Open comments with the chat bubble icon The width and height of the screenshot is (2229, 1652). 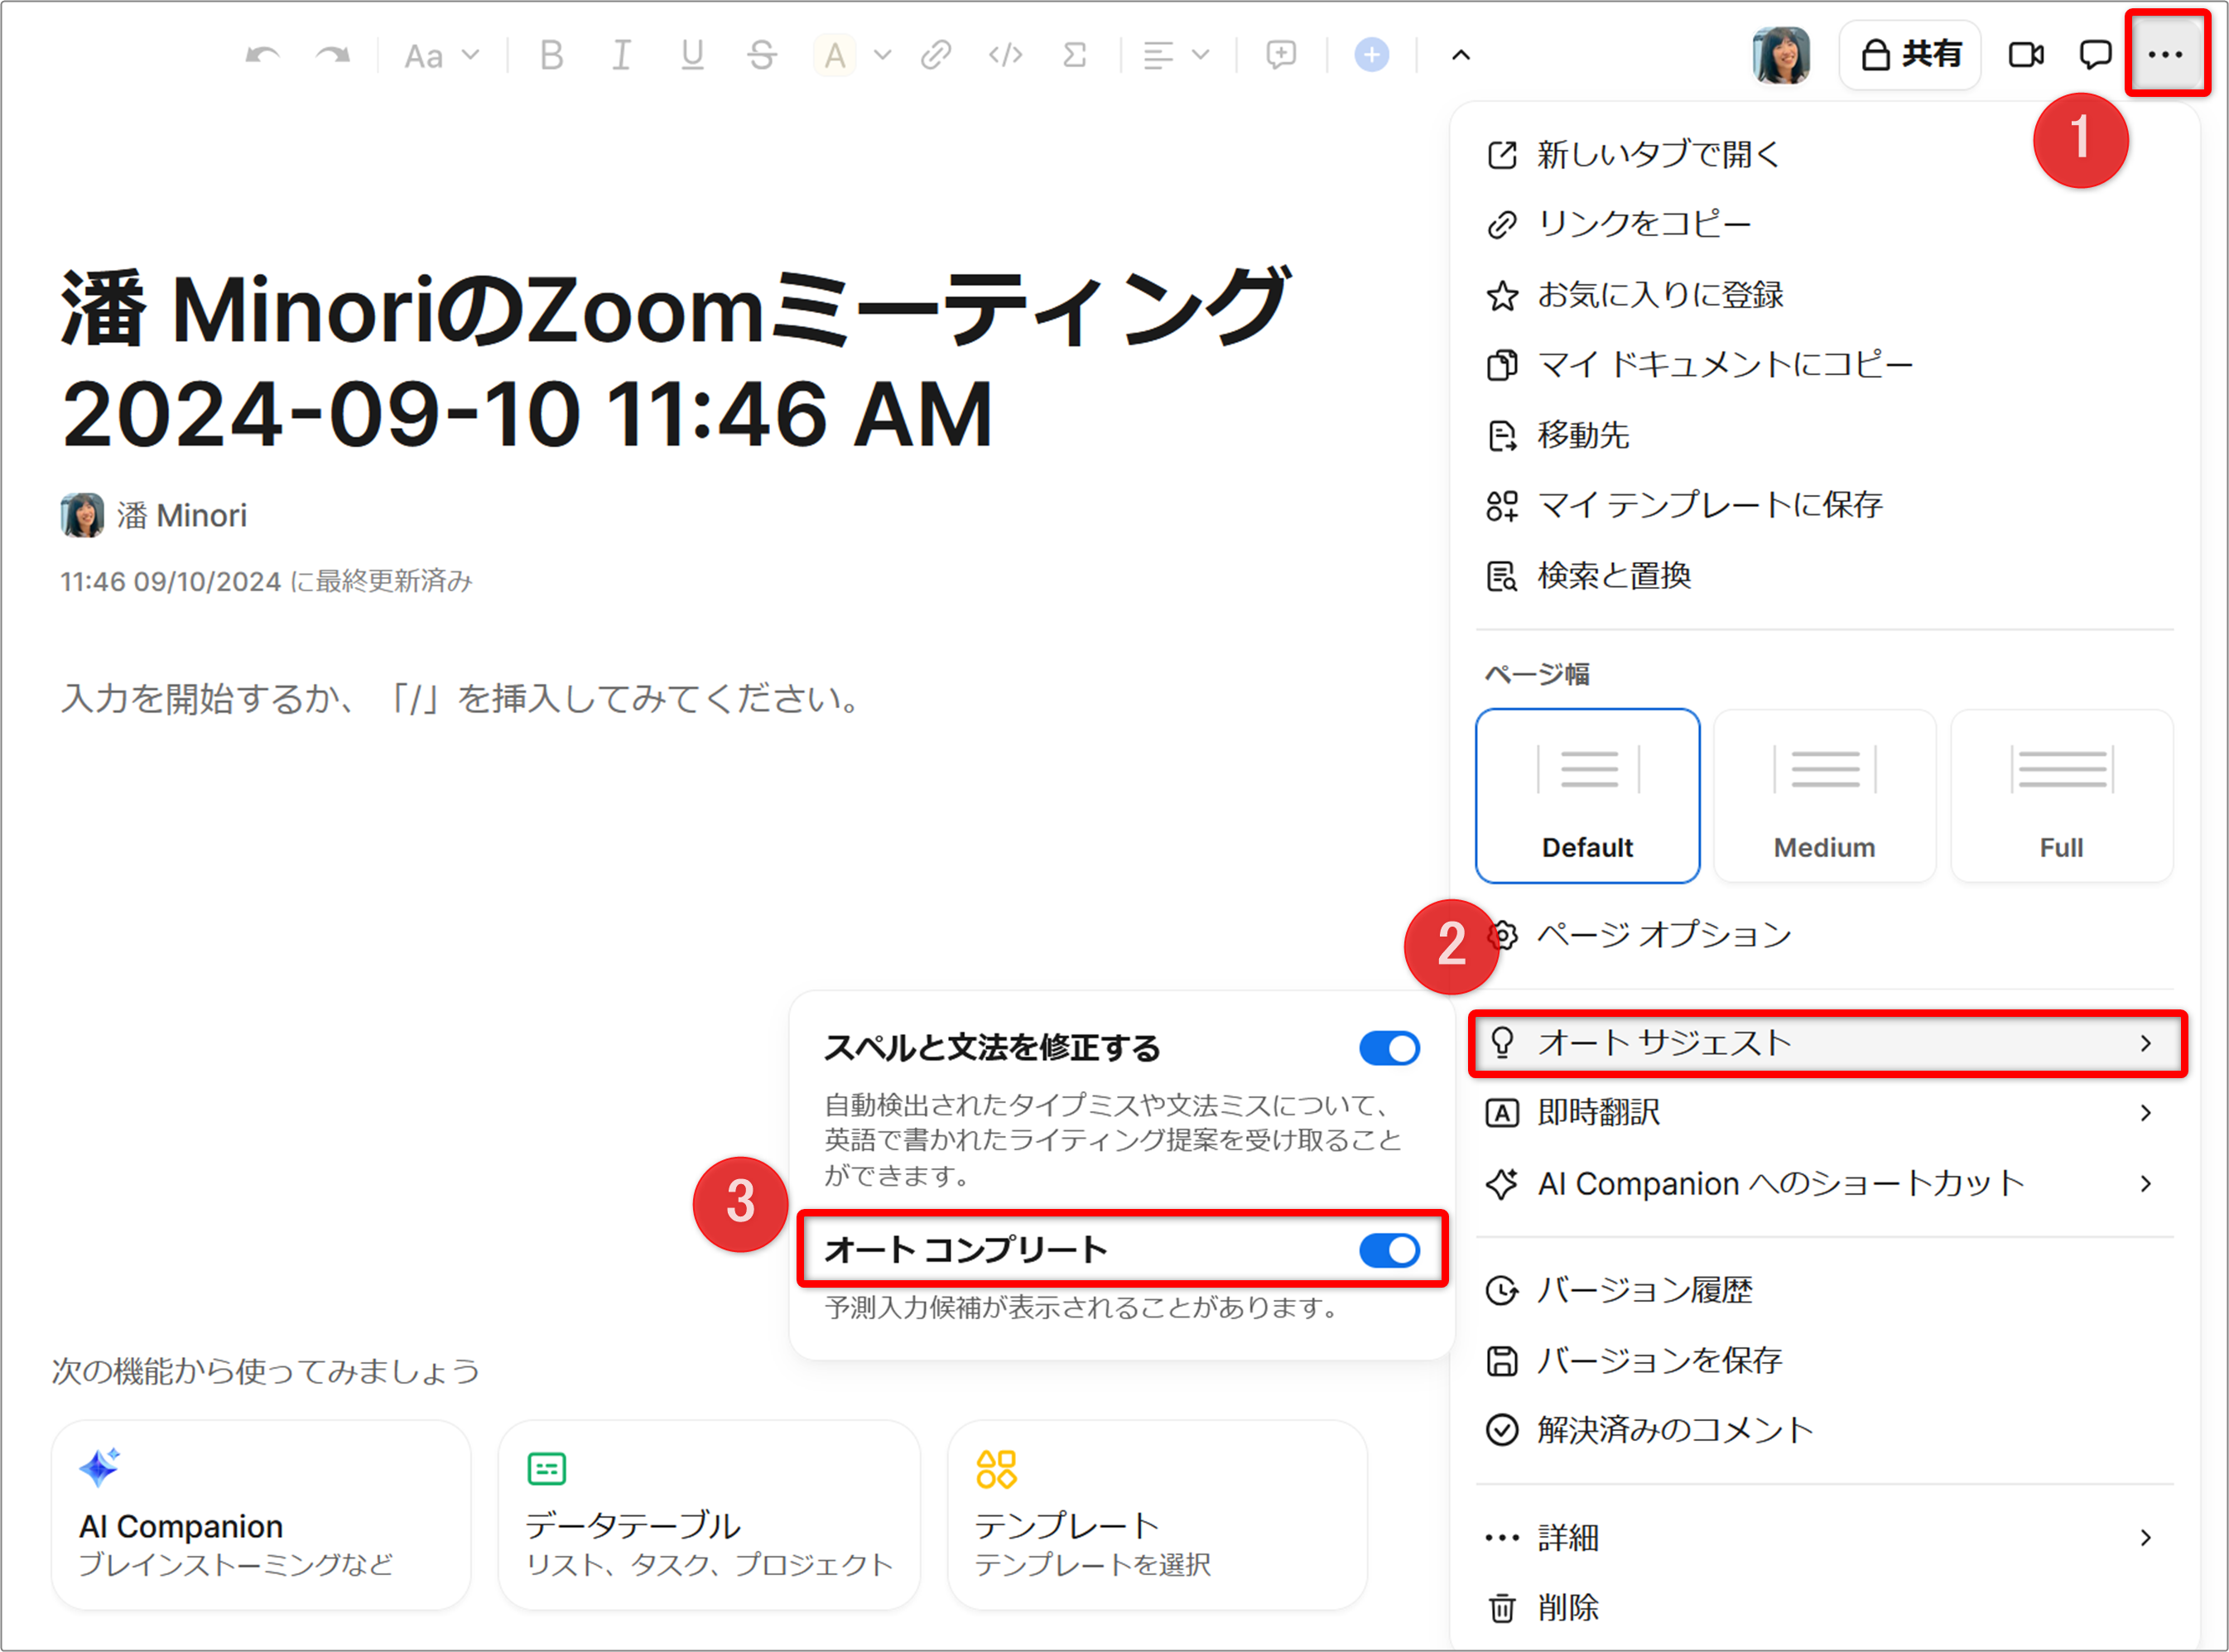click(2094, 55)
